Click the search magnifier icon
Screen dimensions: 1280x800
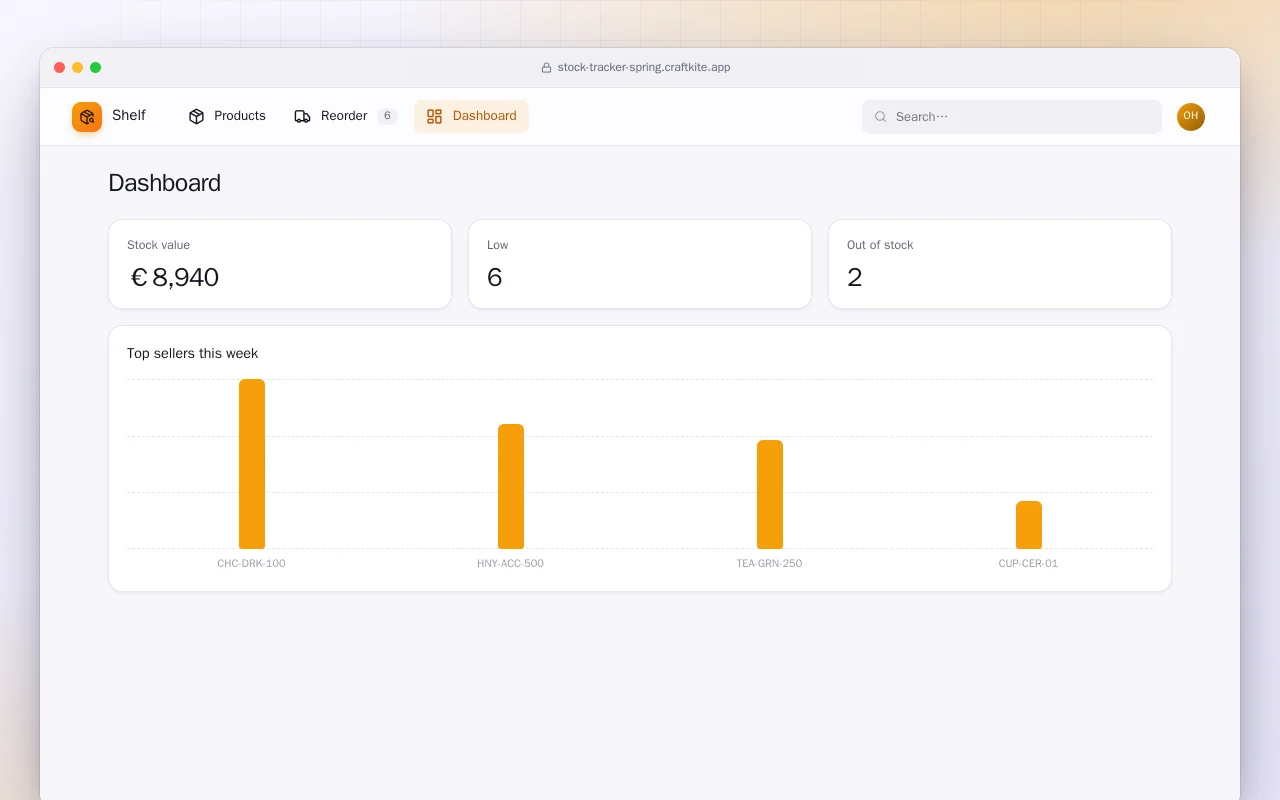[881, 117]
